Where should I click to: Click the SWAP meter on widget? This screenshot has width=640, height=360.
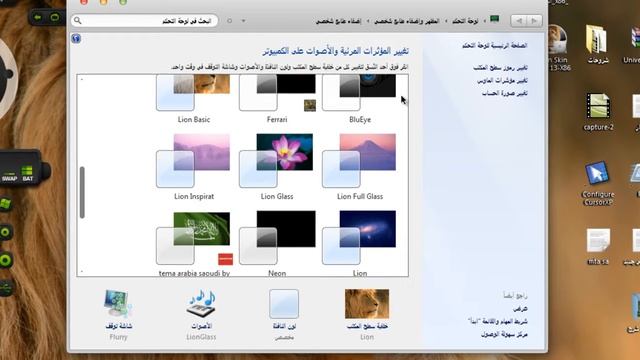pyautogui.click(x=9, y=176)
